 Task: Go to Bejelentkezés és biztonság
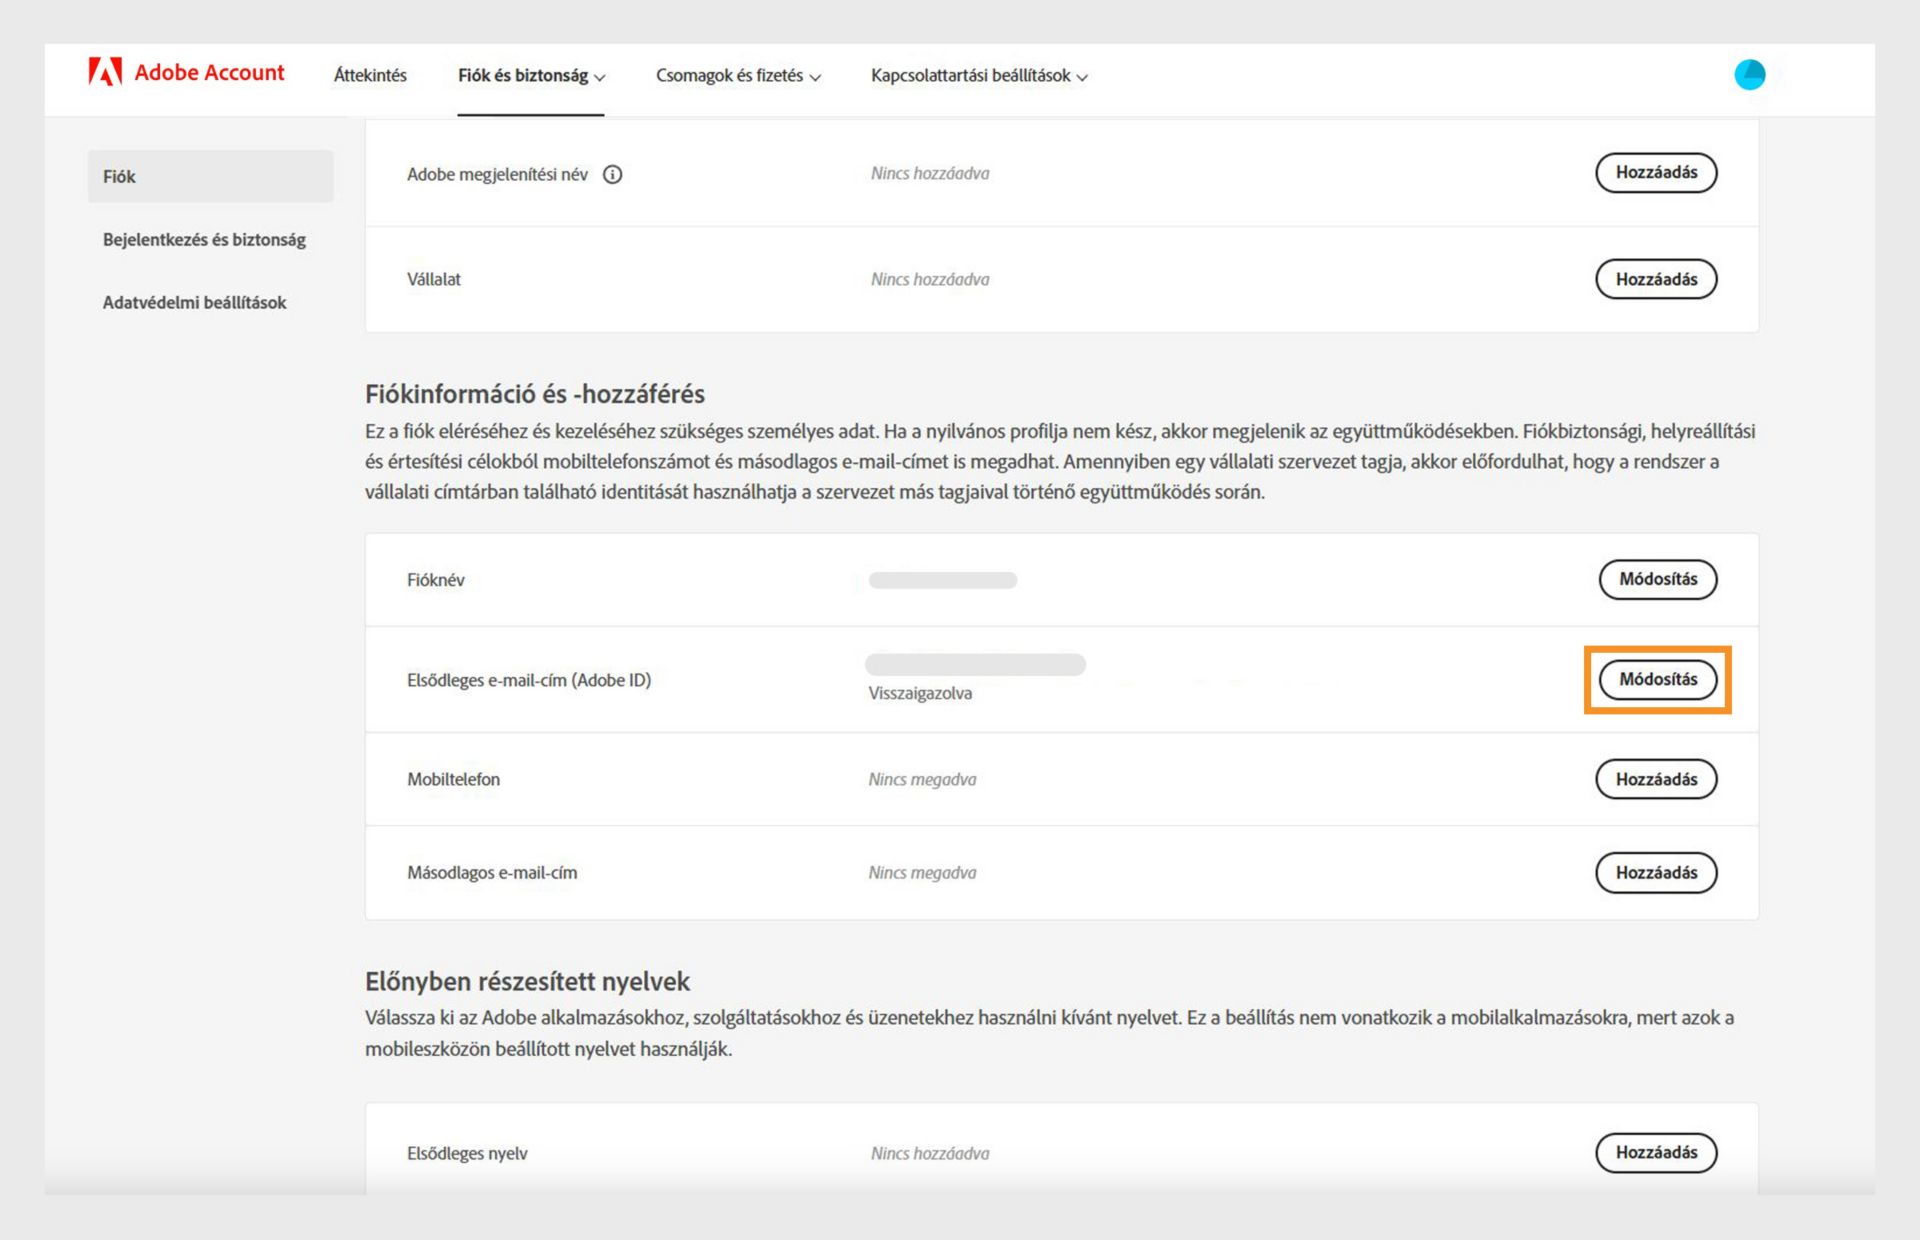(204, 240)
